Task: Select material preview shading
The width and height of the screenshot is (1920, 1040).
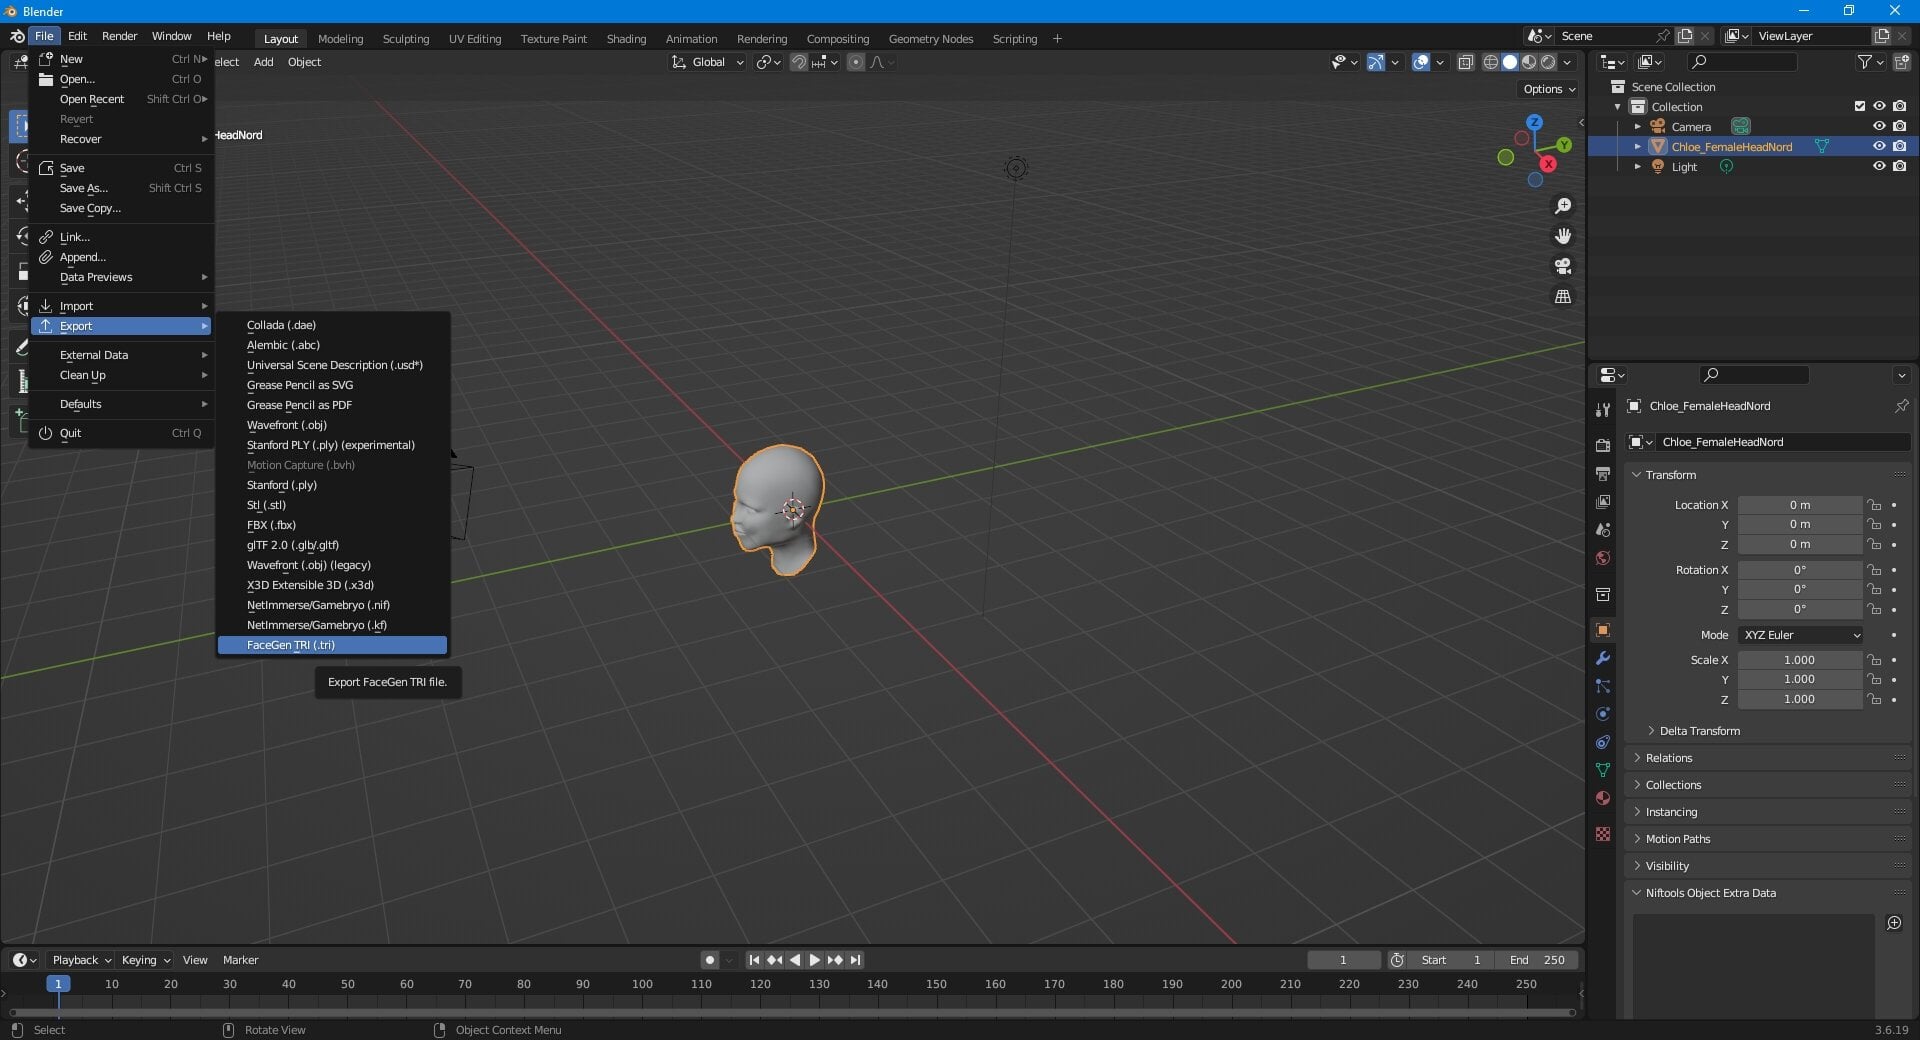Action: click(x=1529, y=62)
